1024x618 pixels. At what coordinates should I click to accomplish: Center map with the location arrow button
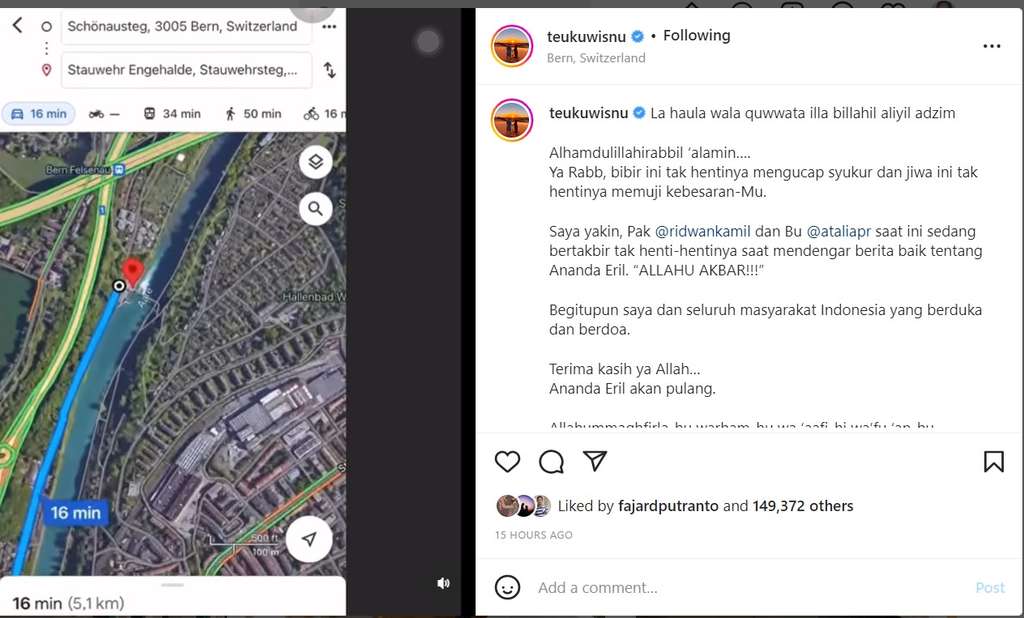[x=309, y=539]
